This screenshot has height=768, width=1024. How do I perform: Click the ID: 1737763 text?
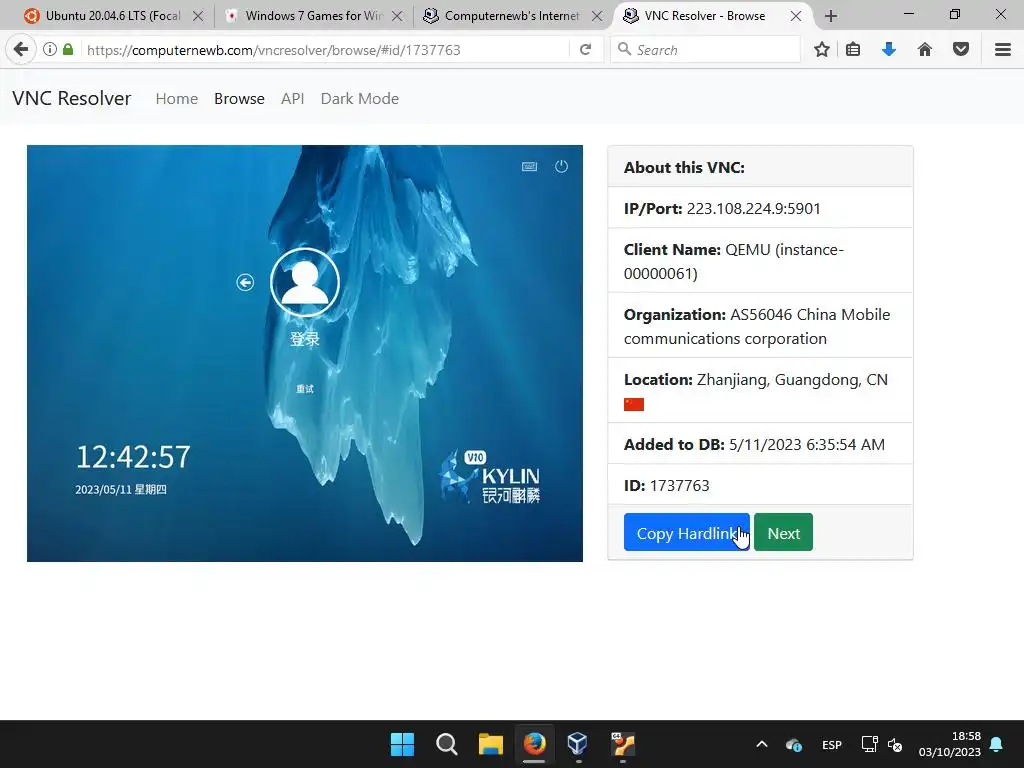666,485
